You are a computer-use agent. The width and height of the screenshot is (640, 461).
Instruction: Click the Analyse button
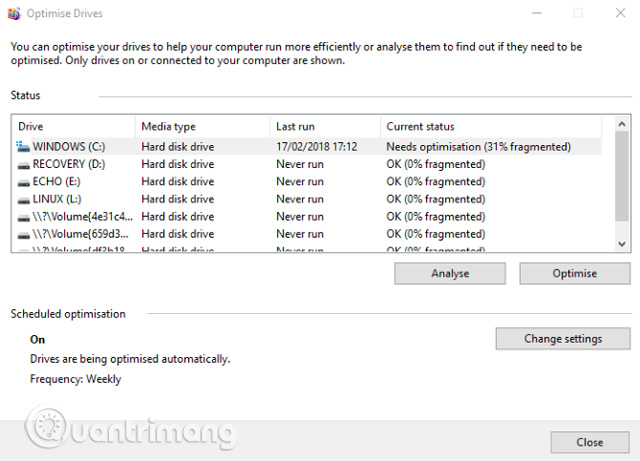pyautogui.click(x=450, y=273)
